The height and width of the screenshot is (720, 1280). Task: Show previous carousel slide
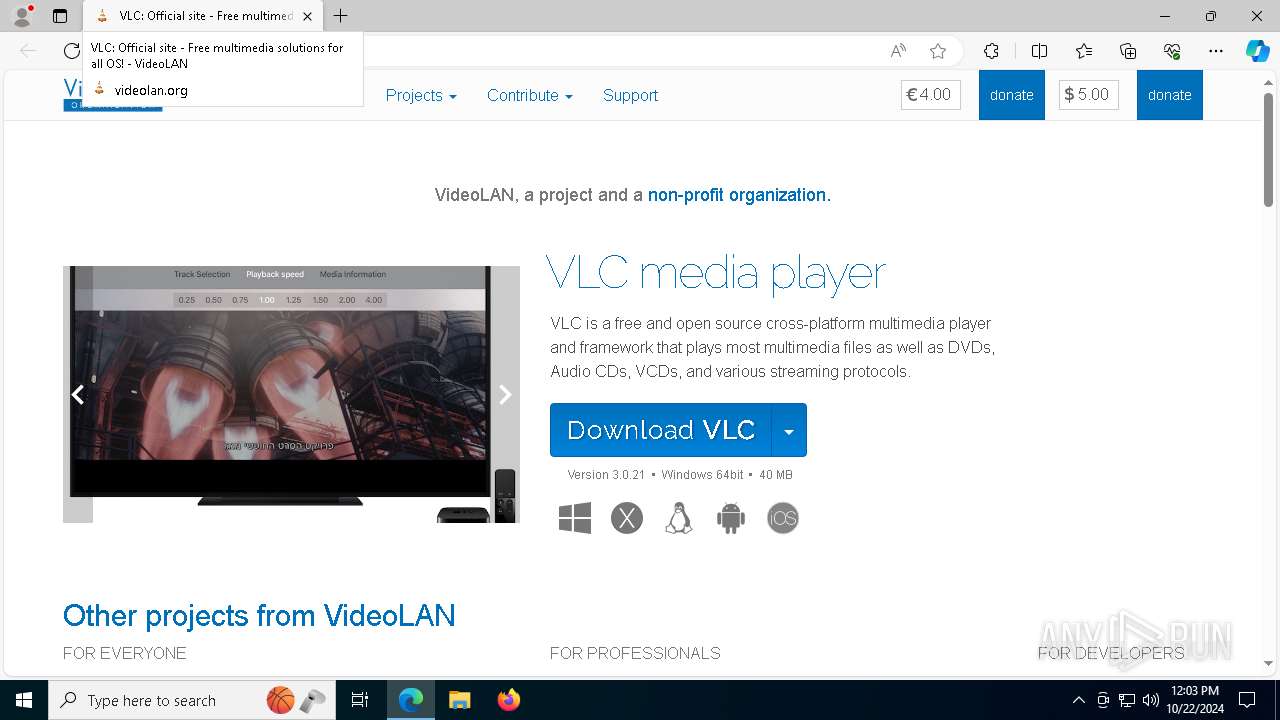click(x=78, y=395)
